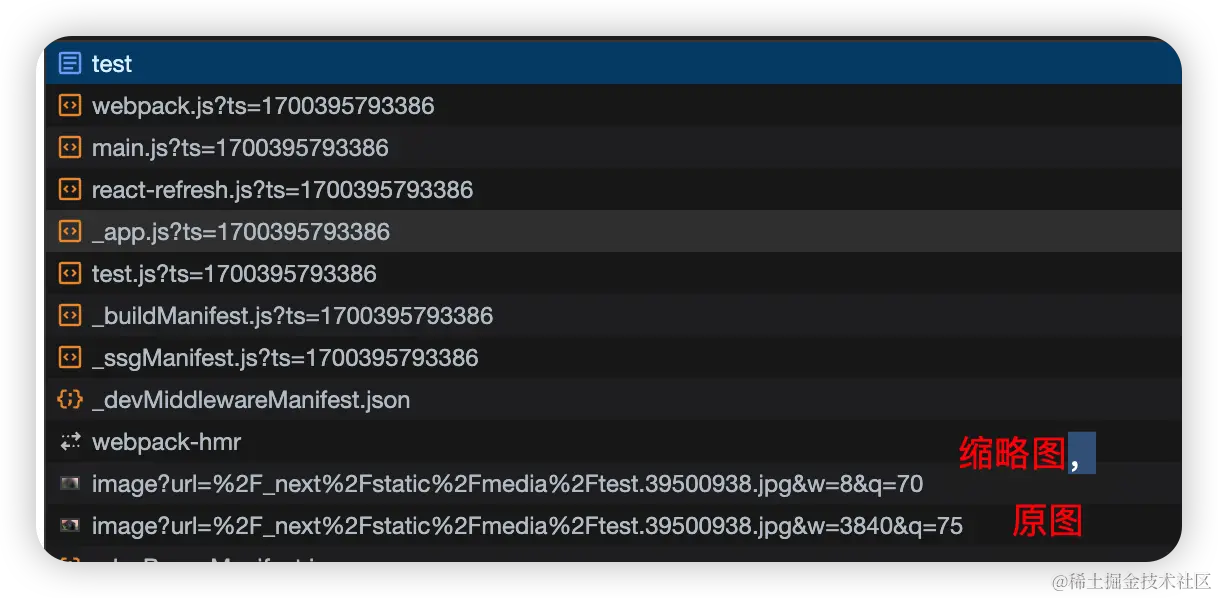Open the image request with w=8&q=70
The image size is (1218, 598).
(613, 484)
